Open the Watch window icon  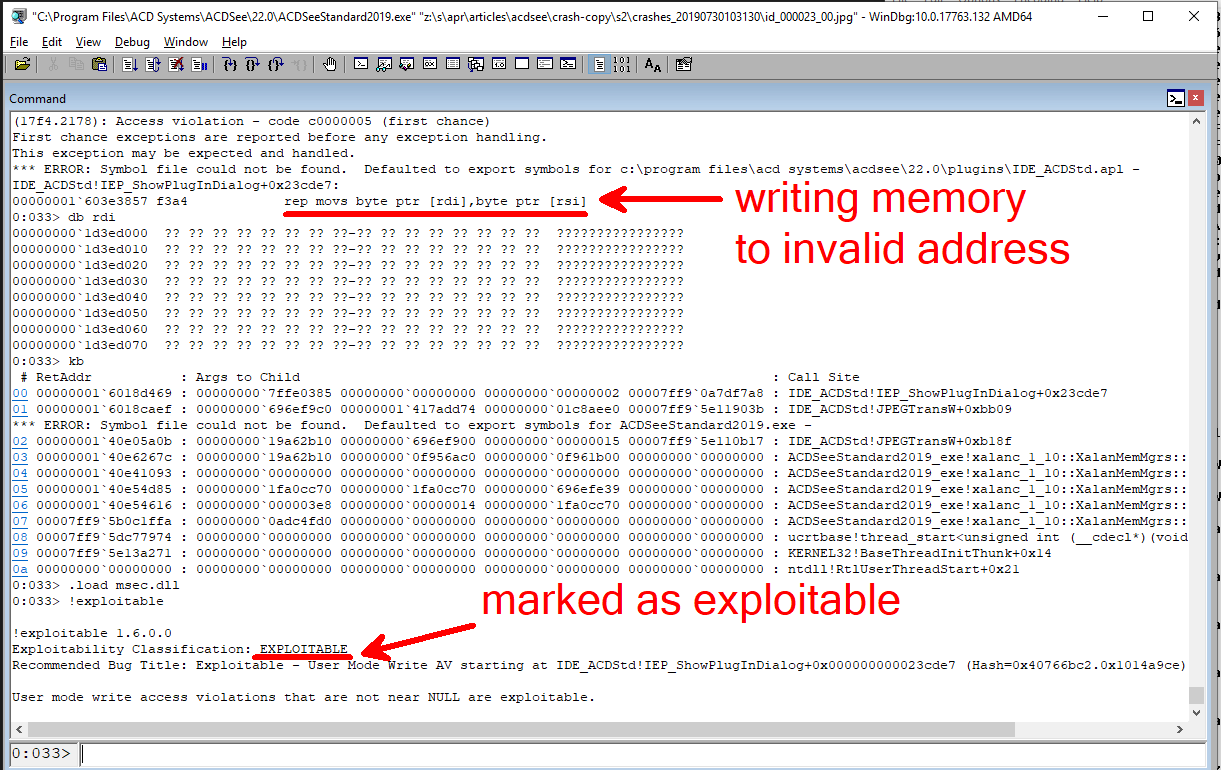[384, 64]
